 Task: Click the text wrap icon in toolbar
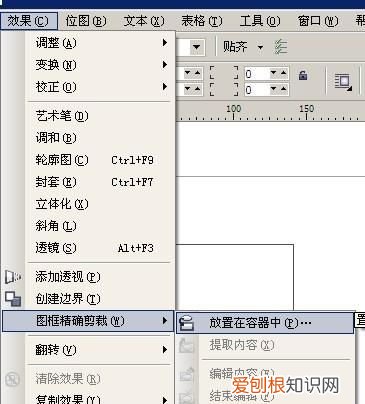point(343,82)
